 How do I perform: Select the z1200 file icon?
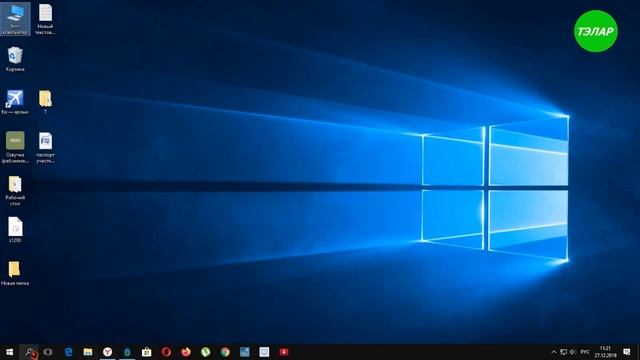pyautogui.click(x=15, y=230)
